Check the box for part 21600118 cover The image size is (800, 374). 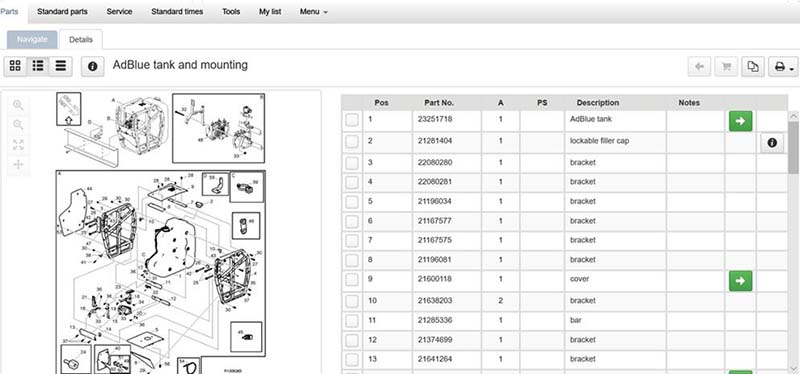(352, 280)
